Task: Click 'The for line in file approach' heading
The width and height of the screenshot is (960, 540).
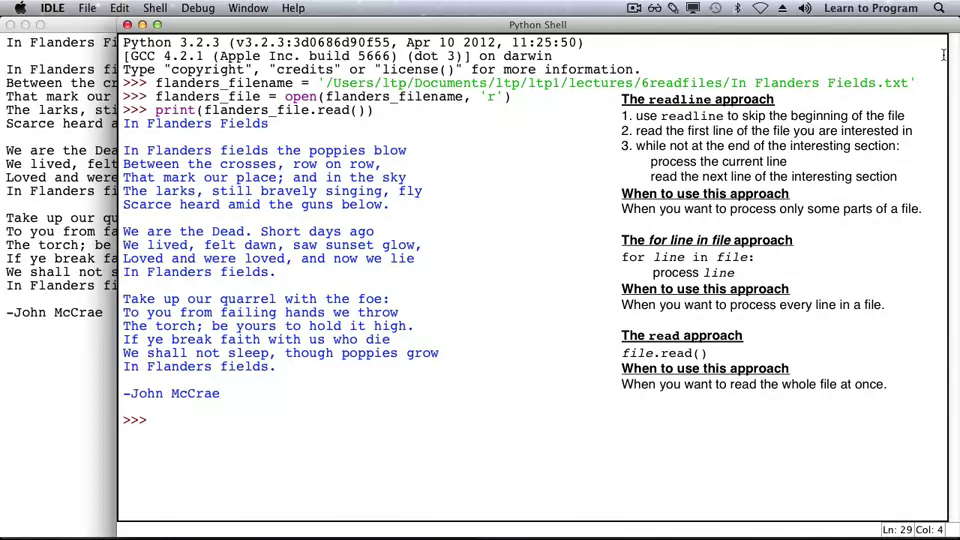Action: [x=707, y=240]
